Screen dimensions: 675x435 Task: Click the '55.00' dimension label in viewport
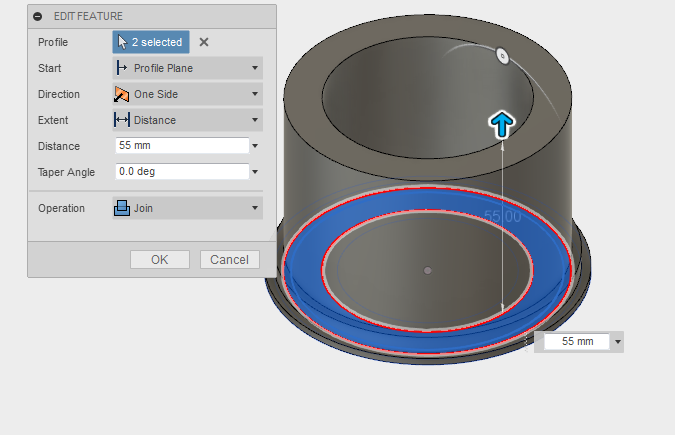502,216
